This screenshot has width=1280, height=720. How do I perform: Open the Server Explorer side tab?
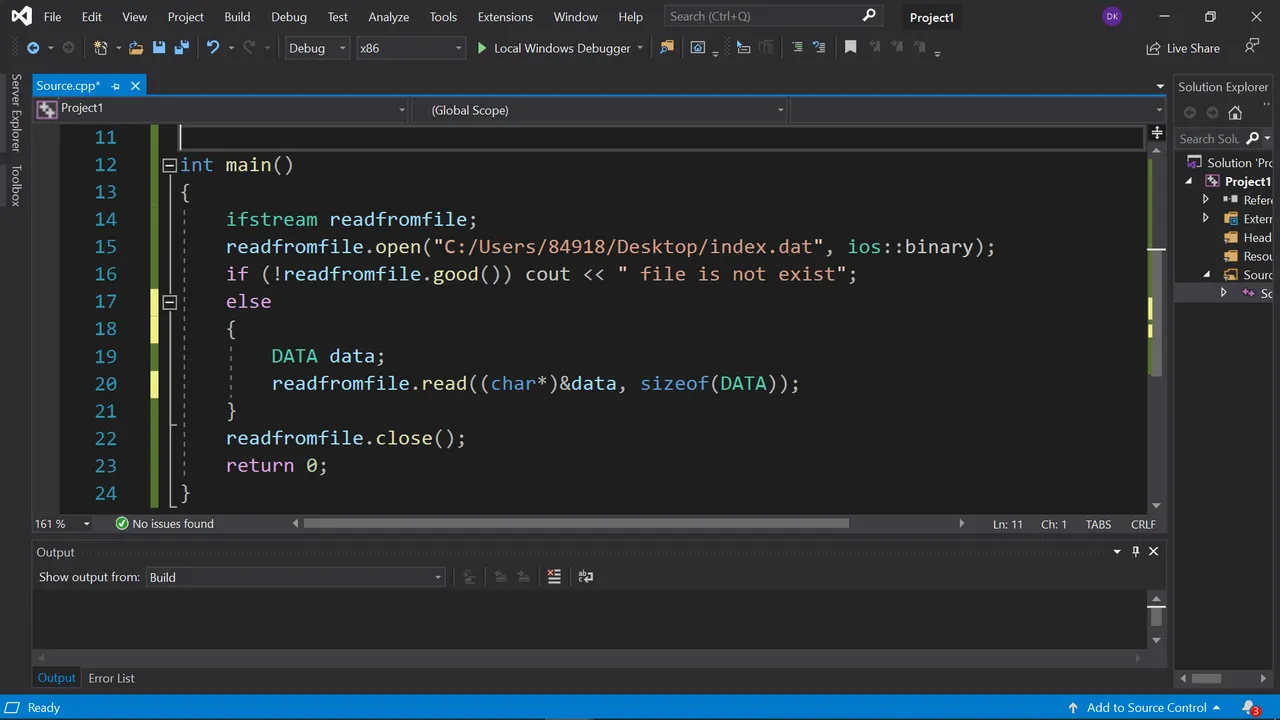(15, 112)
